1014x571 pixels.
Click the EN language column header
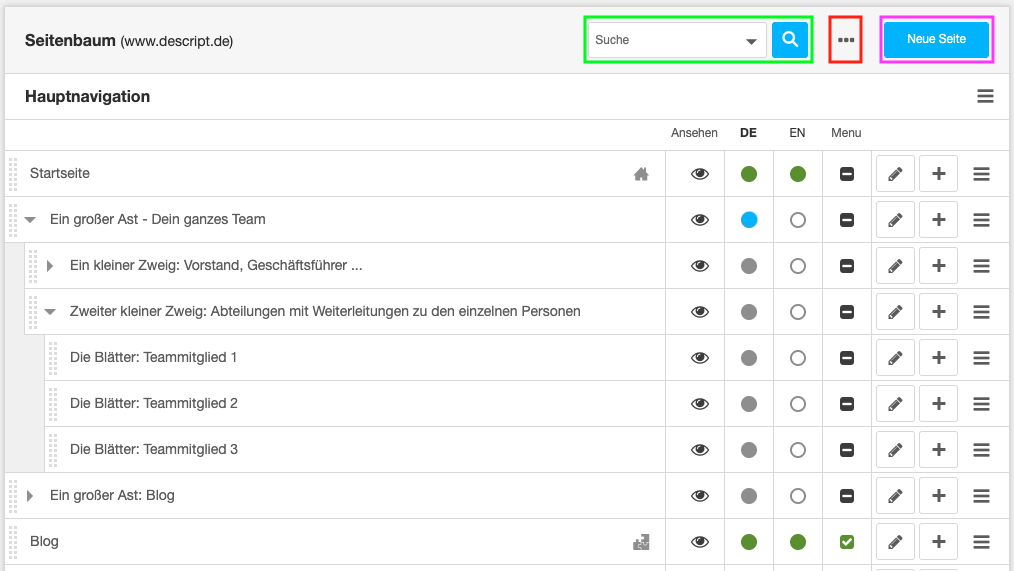(x=797, y=133)
